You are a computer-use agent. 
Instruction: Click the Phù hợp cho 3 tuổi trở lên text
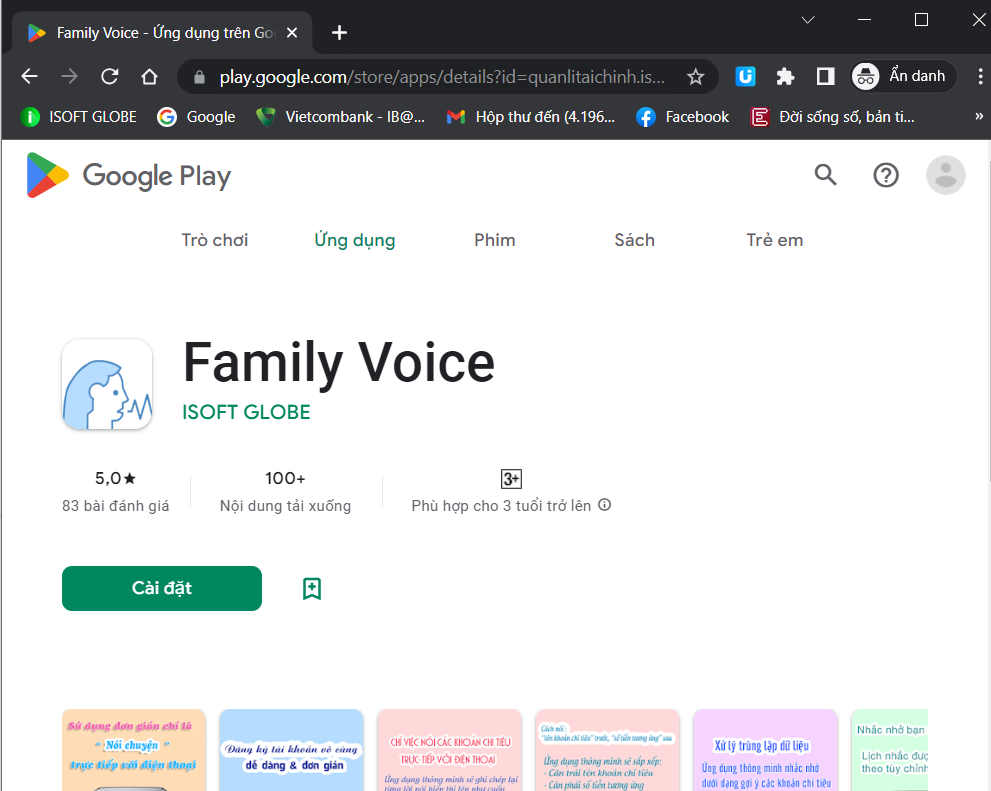(x=501, y=506)
